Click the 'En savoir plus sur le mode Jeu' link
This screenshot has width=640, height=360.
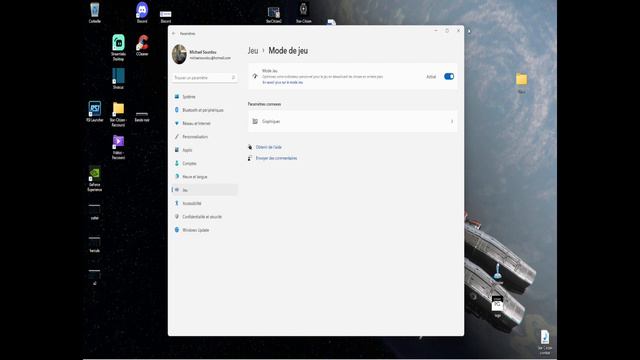tap(282, 82)
